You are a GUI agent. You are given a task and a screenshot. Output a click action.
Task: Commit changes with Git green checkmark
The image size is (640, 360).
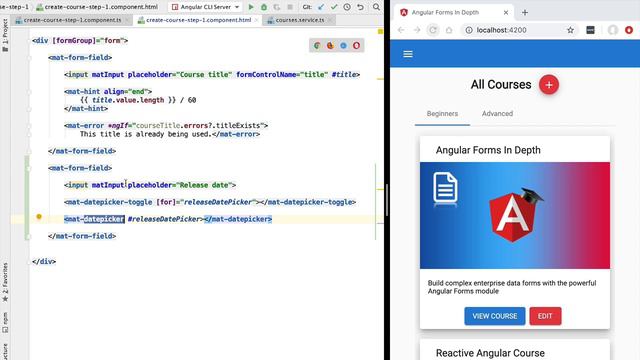coord(334,7)
